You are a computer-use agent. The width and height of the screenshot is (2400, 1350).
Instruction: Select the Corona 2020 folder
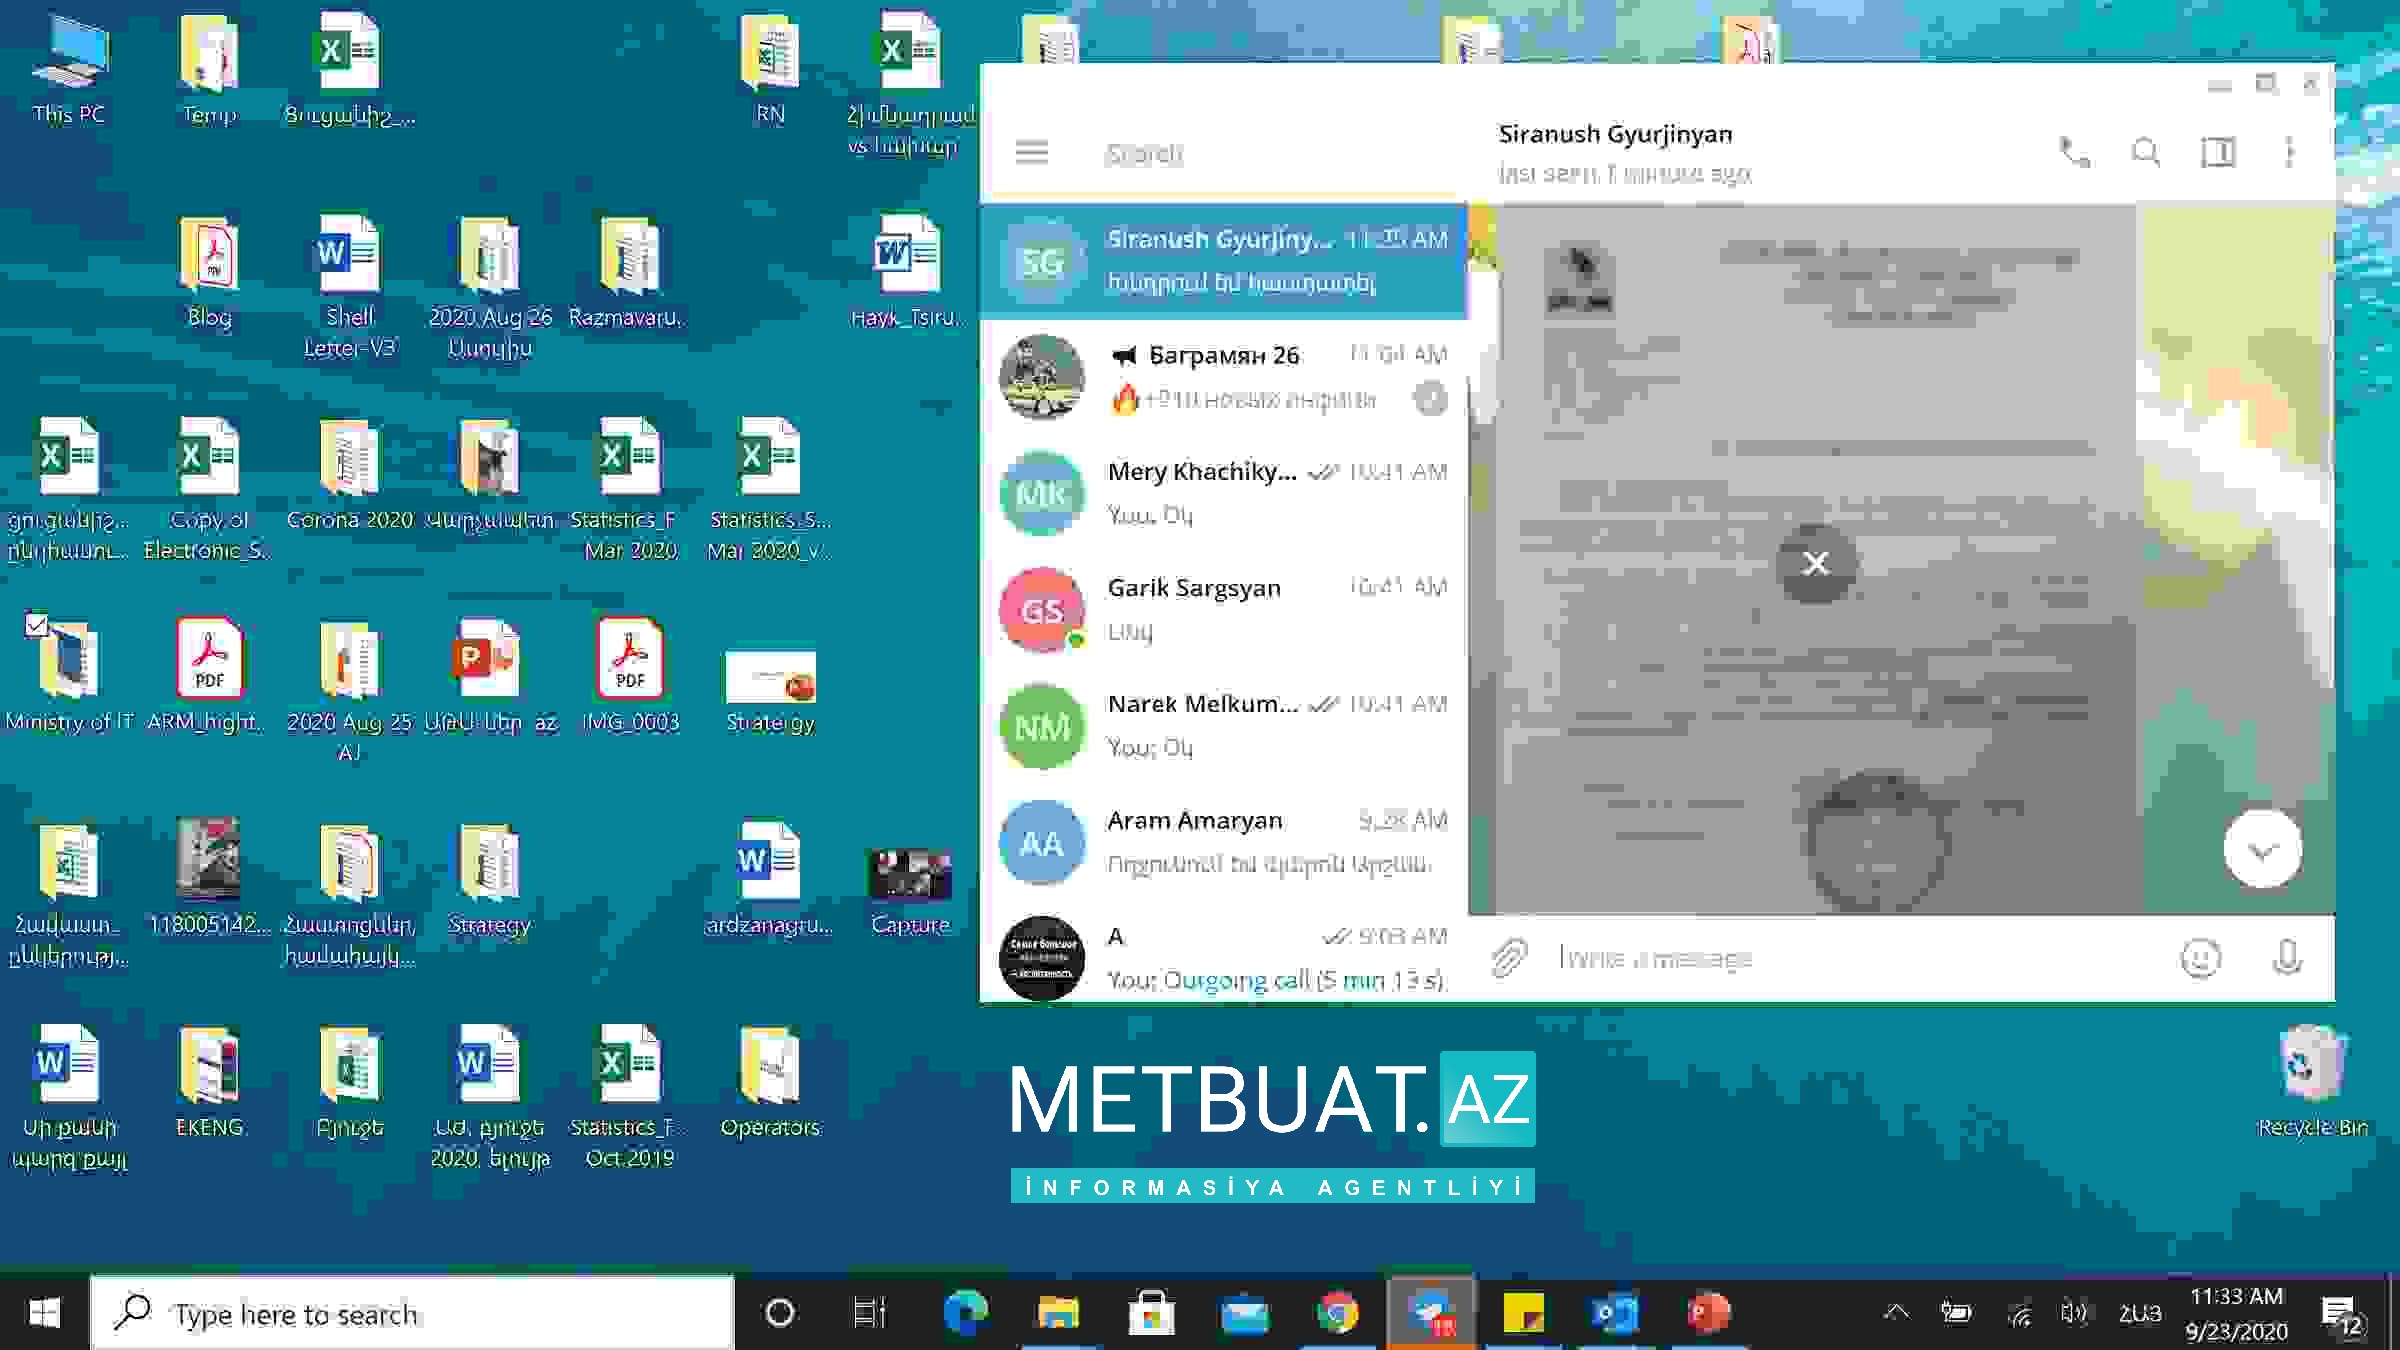349,475
